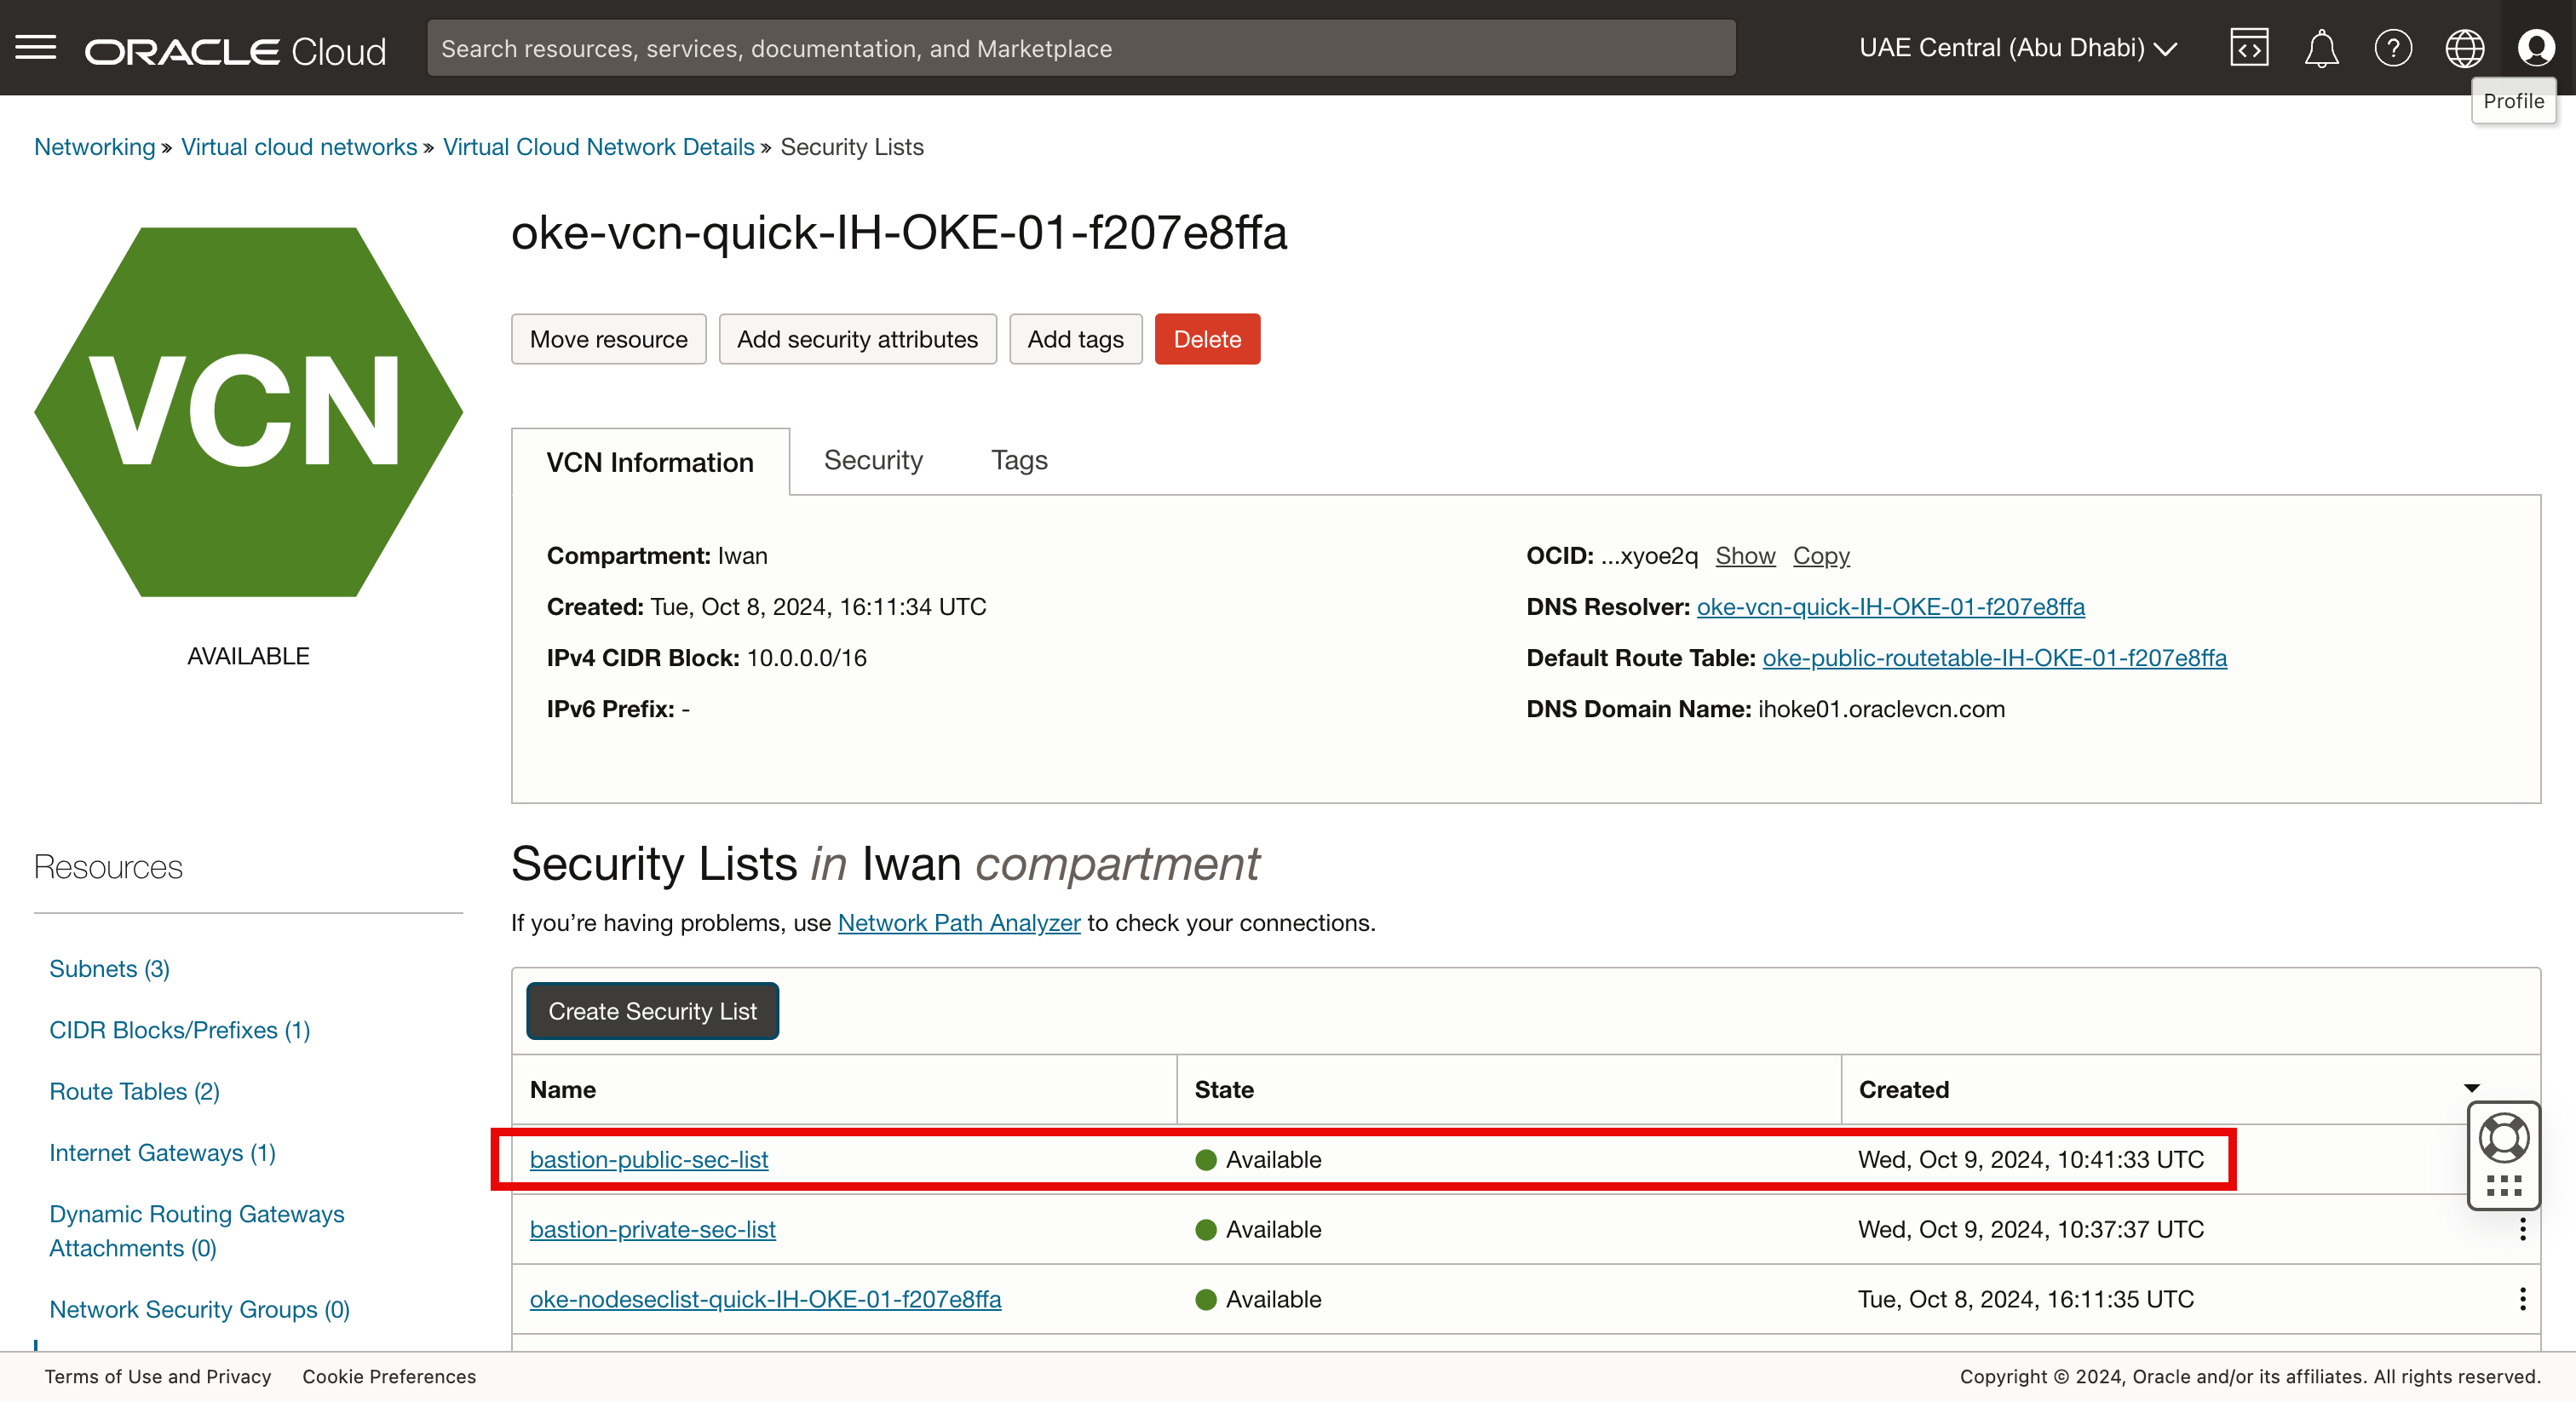Click Create Security List button
Viewport: 2576px width, 1402px height.
pyautogui.click(x=652, y=1011)
